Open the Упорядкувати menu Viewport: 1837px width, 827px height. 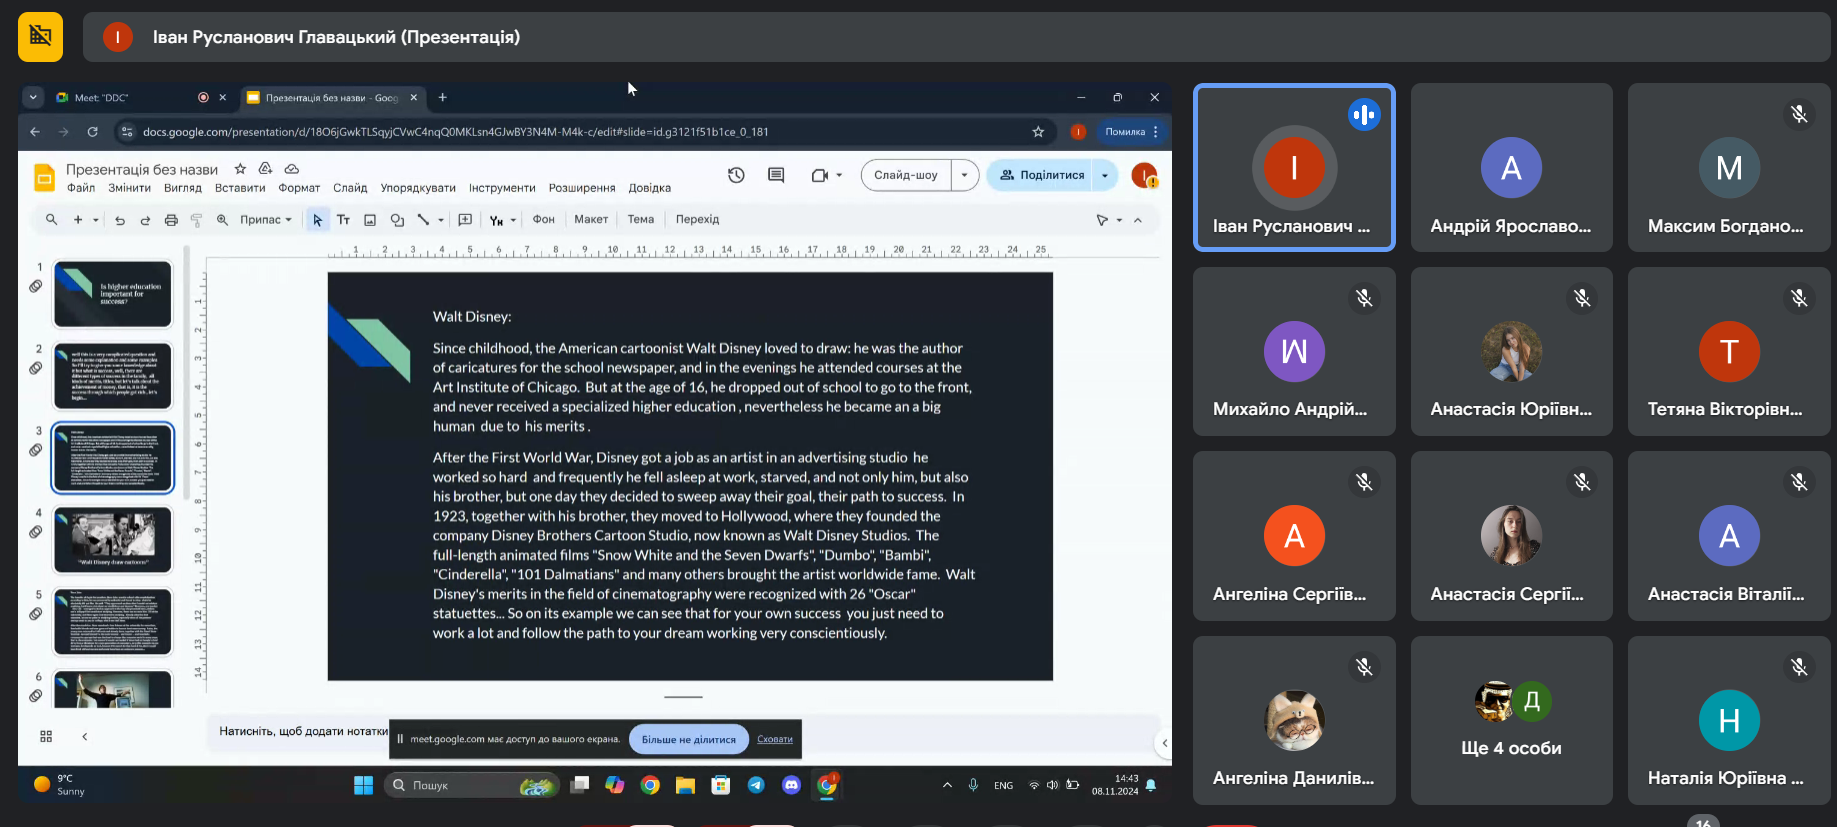(418, 188)
